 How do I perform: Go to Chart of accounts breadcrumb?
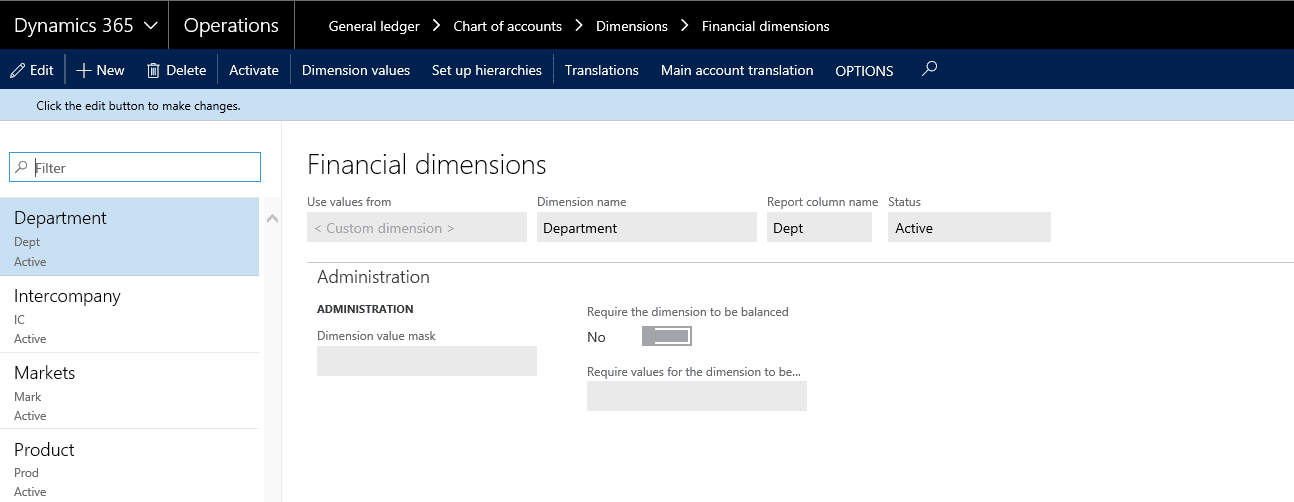(507, 26)
